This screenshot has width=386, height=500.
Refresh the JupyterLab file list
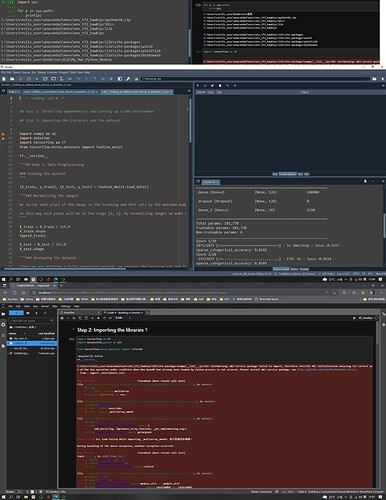45,313
